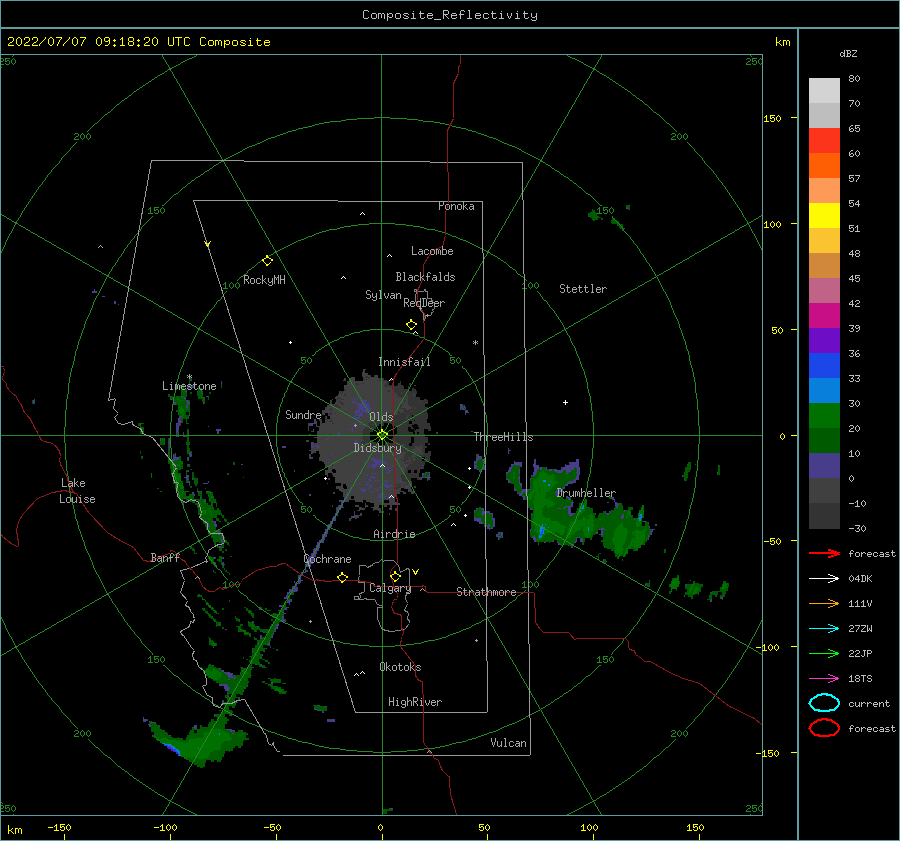The image size is (900, 841).
Task: Click the orange 111V arrow legend icon
Action: click(824, 603)
